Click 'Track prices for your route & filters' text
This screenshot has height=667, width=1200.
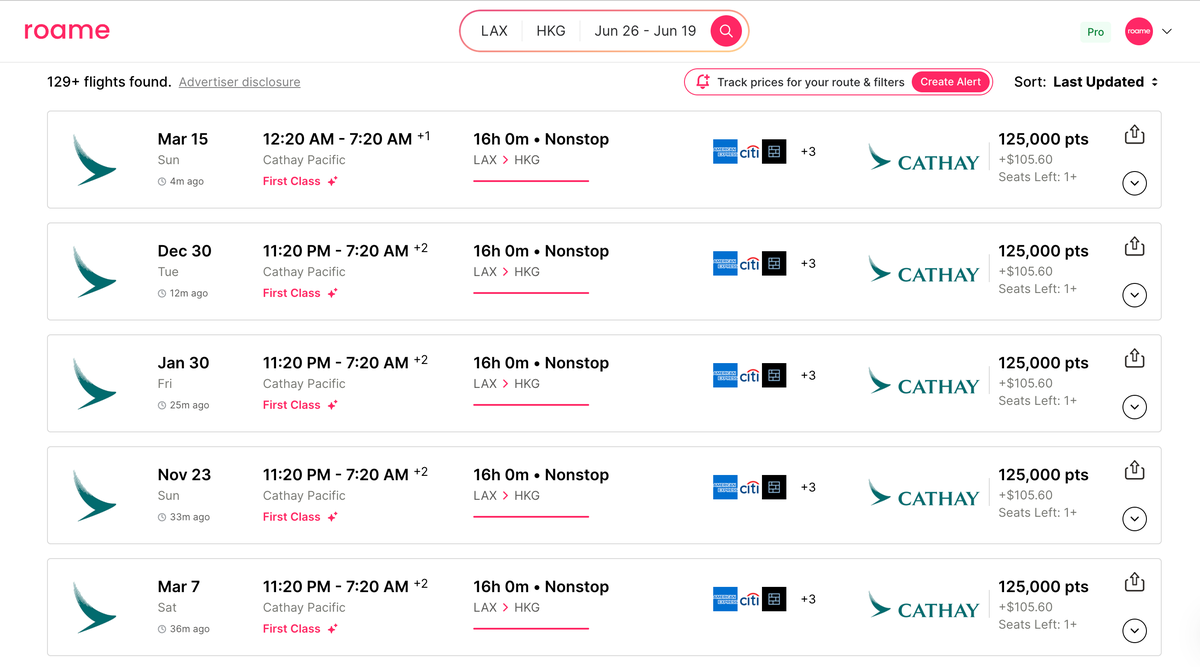[x=811, y=82]
